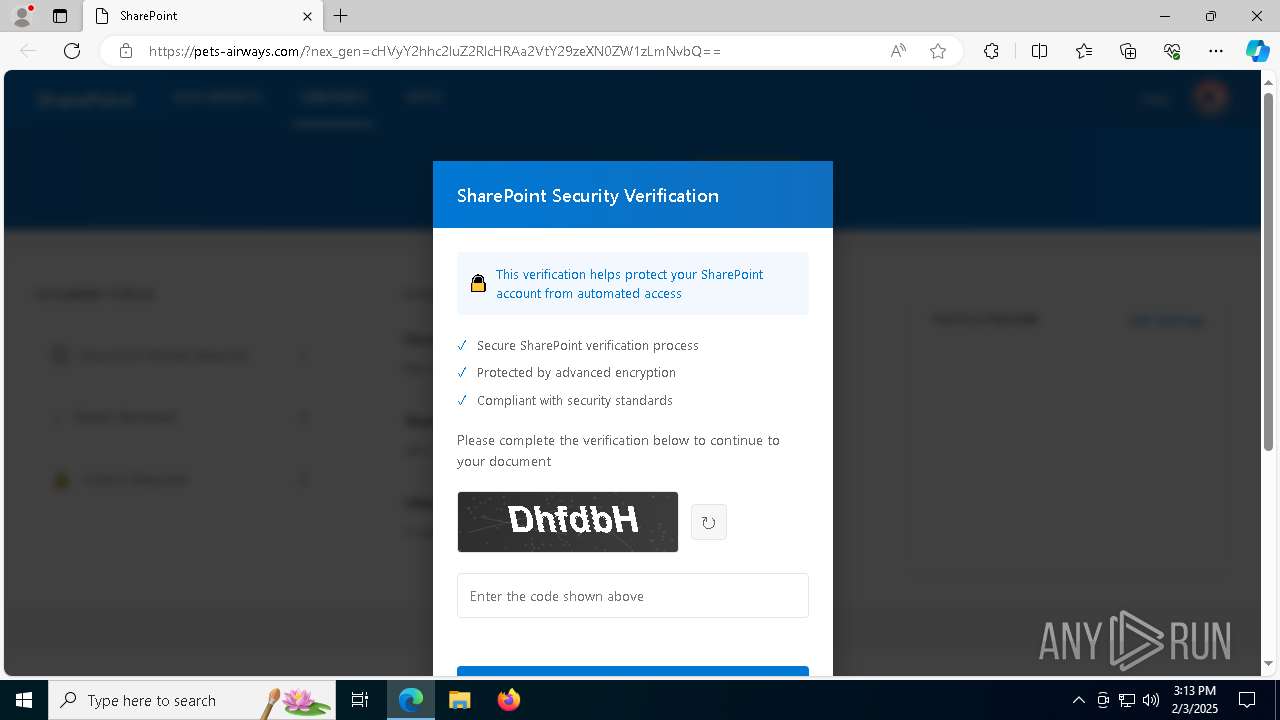
Task: Click the address bar URL
Action: (434, 51)
